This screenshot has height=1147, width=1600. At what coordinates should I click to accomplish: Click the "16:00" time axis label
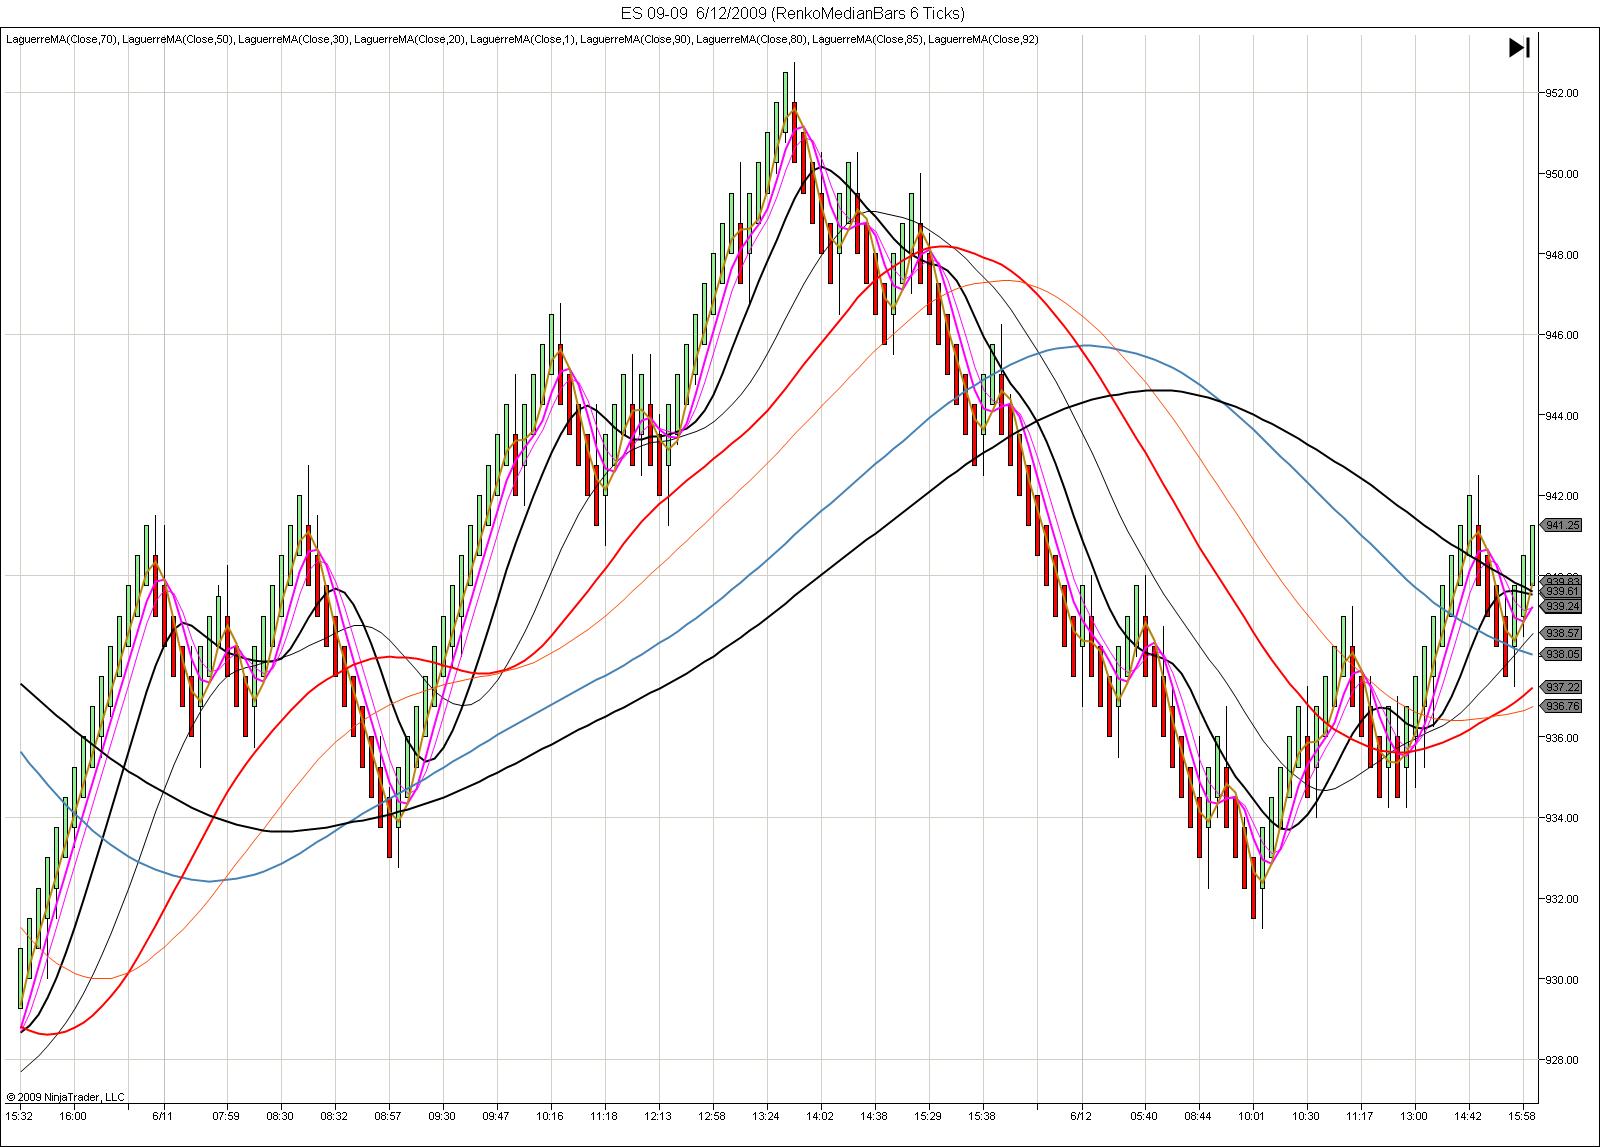pyautogui.click(x=72, y=1116)
